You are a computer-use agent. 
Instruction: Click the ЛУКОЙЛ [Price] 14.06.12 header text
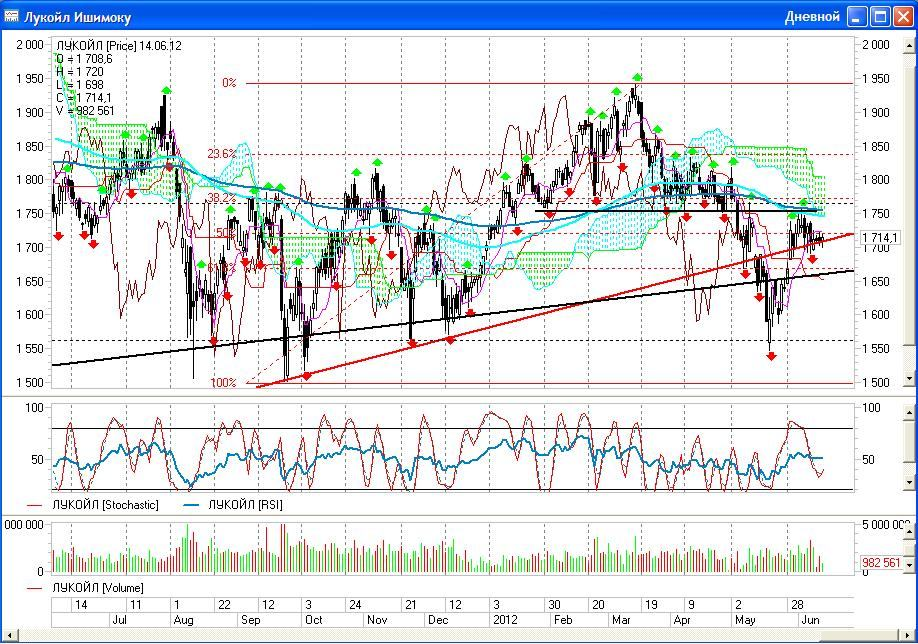119,46
